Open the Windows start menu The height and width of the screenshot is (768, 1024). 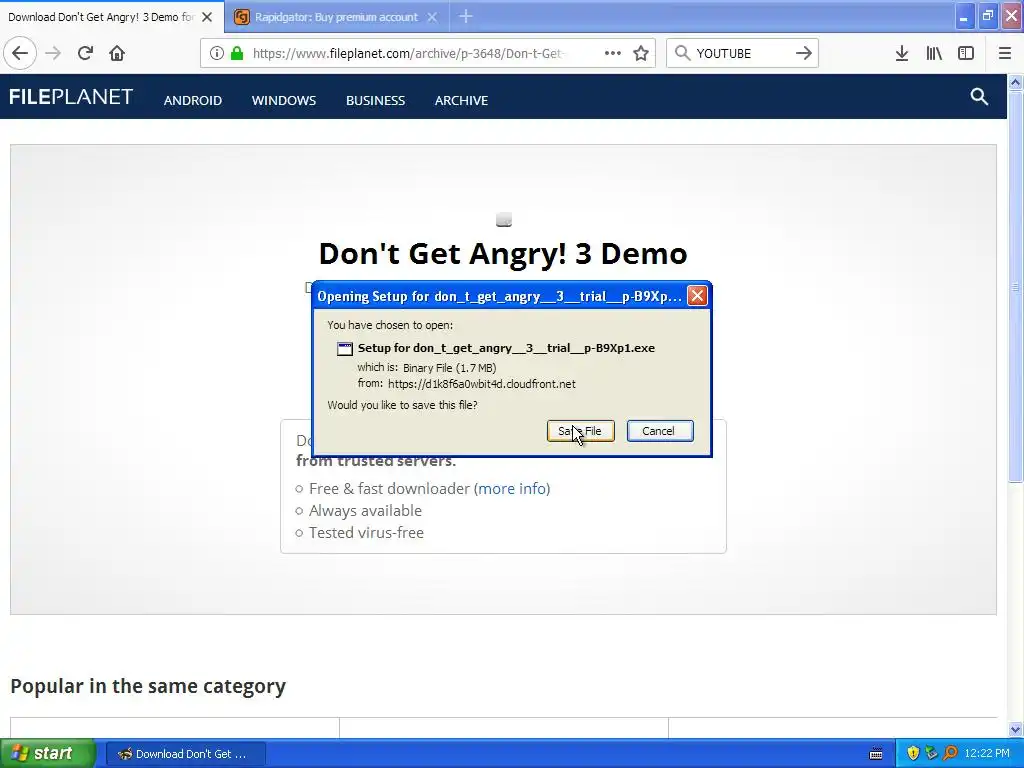pyautogui.click(x=48, y=754)
